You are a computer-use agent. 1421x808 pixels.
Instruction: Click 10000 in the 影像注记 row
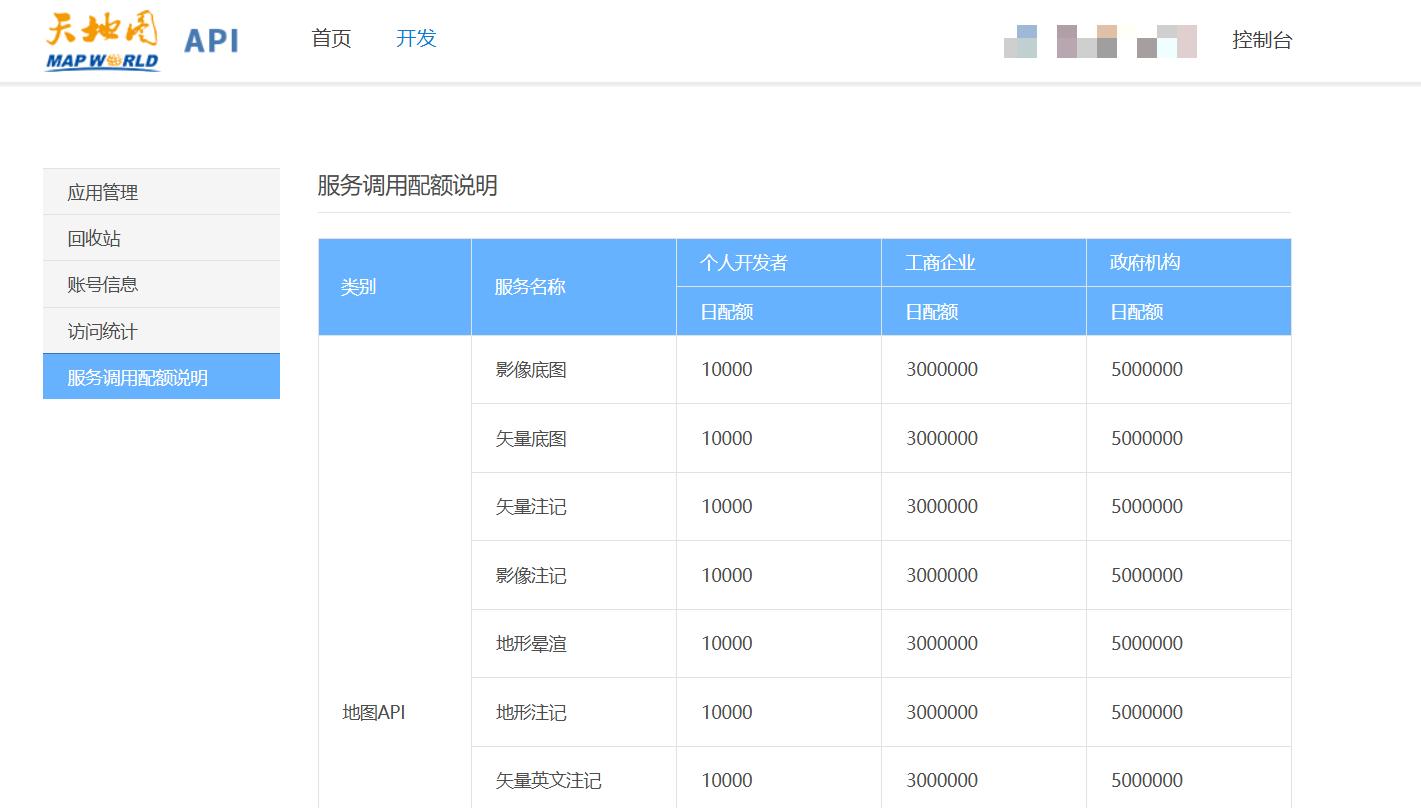[x=727, y=575]
